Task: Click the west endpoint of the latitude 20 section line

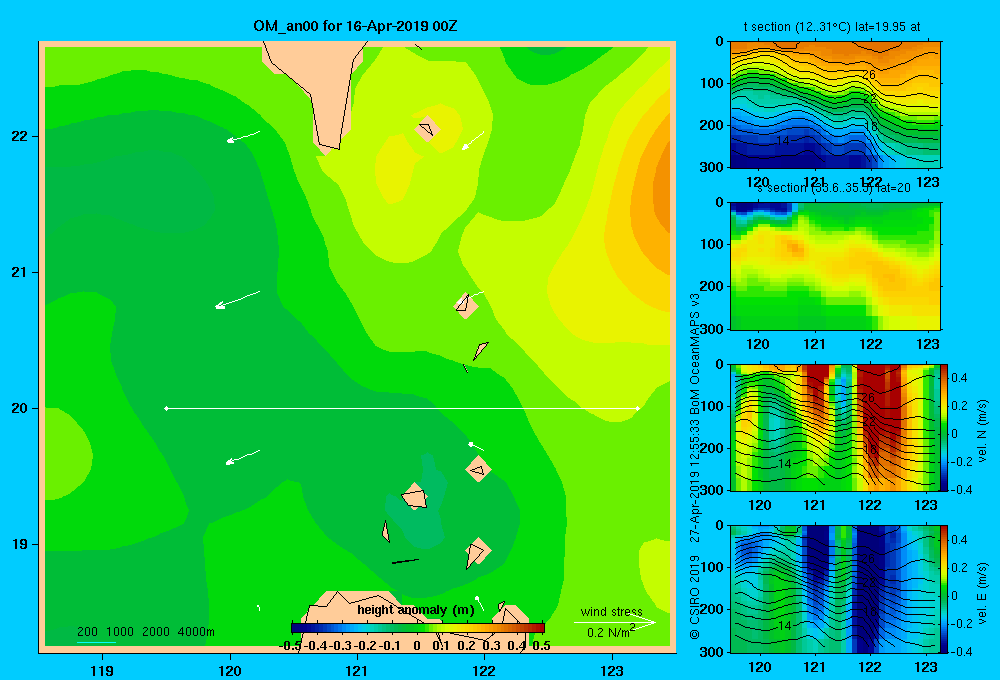Action: [166, 408]
